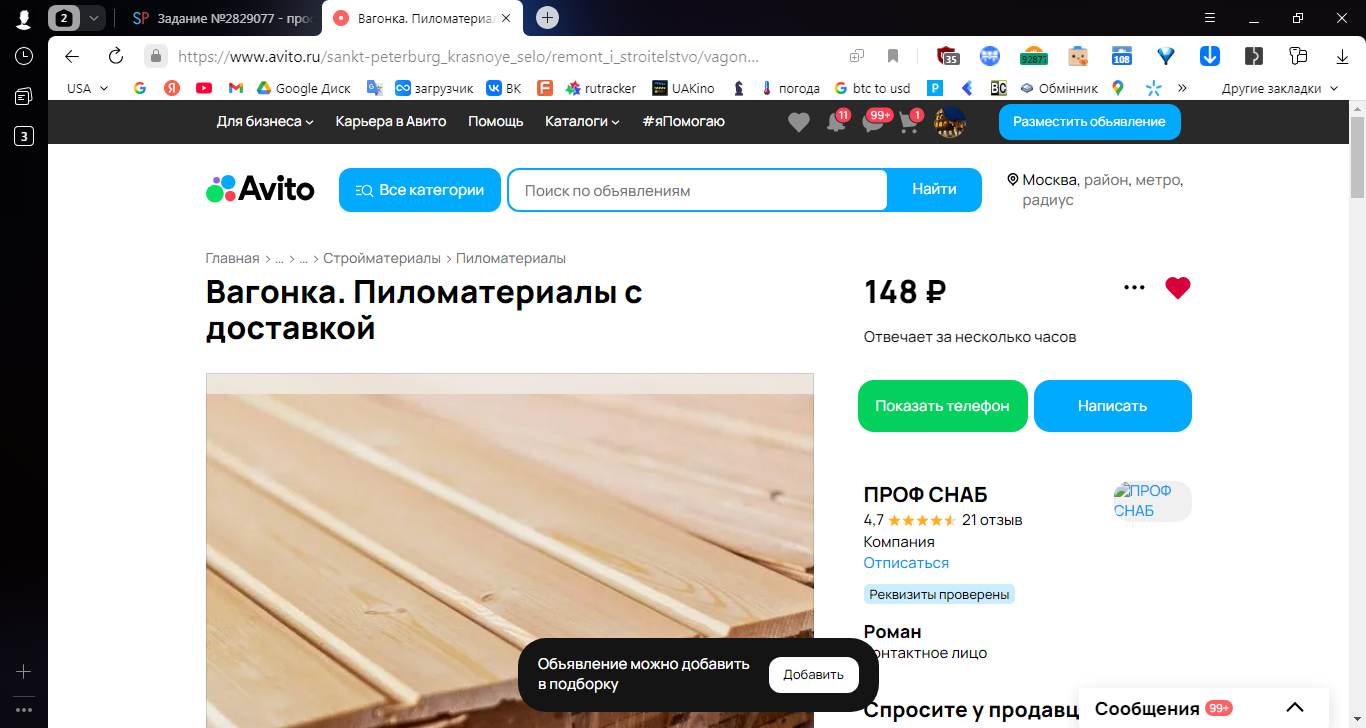Open the extension icon with badge 108

1122,56
